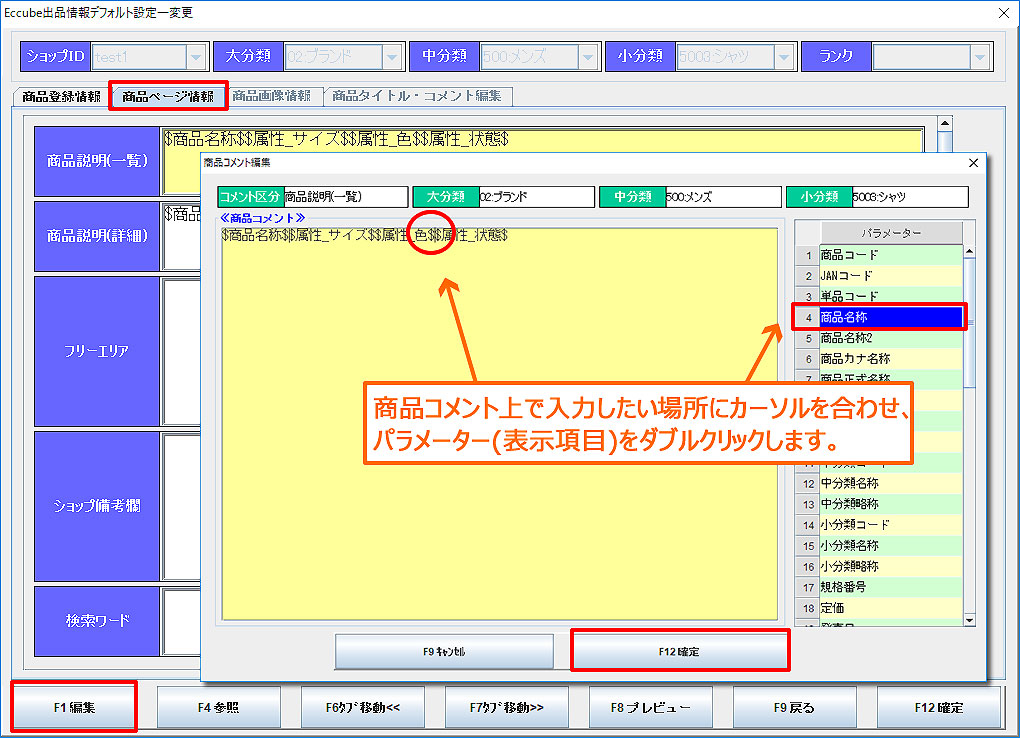Switch to 商品登録情報 tab
The width and height of the screenshot is (1020, 738).
pos(61,97)
